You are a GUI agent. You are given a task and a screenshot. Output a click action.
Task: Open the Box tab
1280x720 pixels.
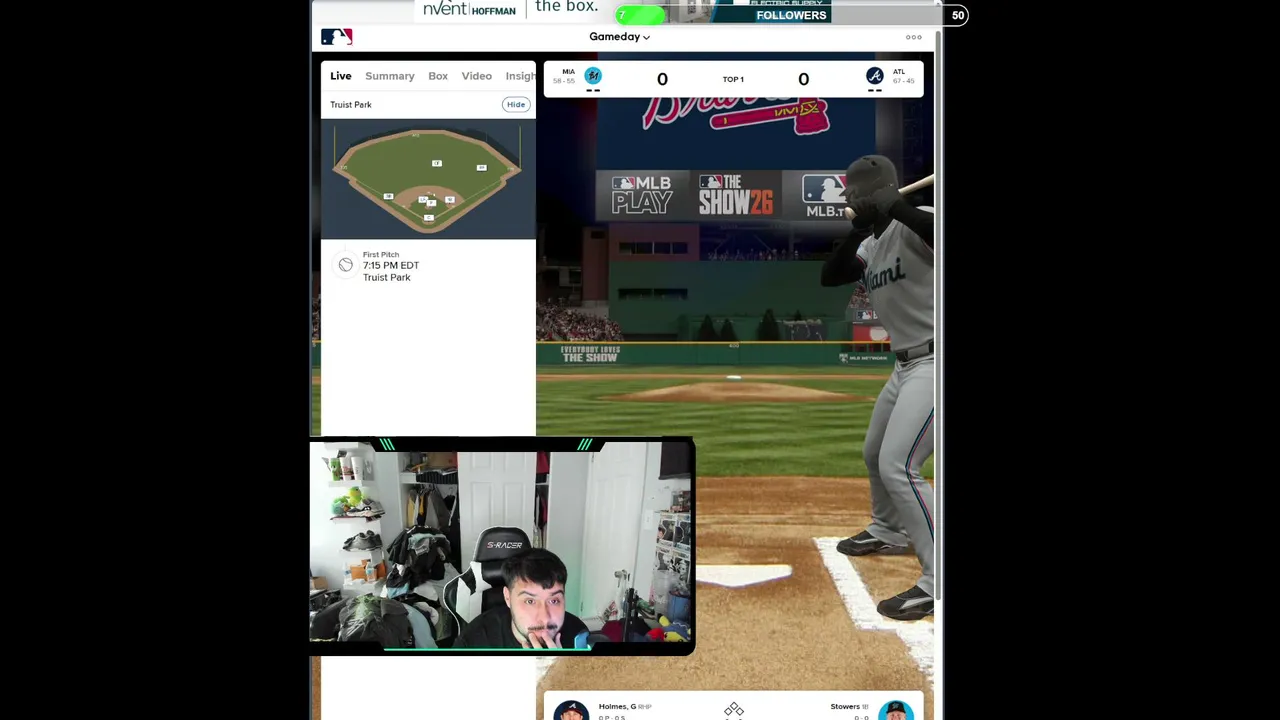click(x=438, y=76)
